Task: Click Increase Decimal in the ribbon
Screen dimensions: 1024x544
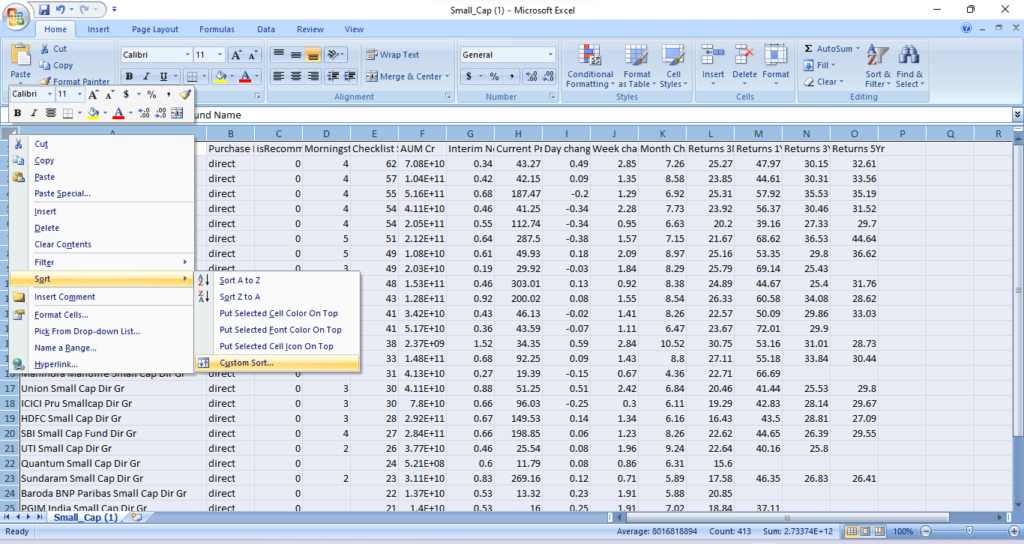Action: [x=532, y=76]
